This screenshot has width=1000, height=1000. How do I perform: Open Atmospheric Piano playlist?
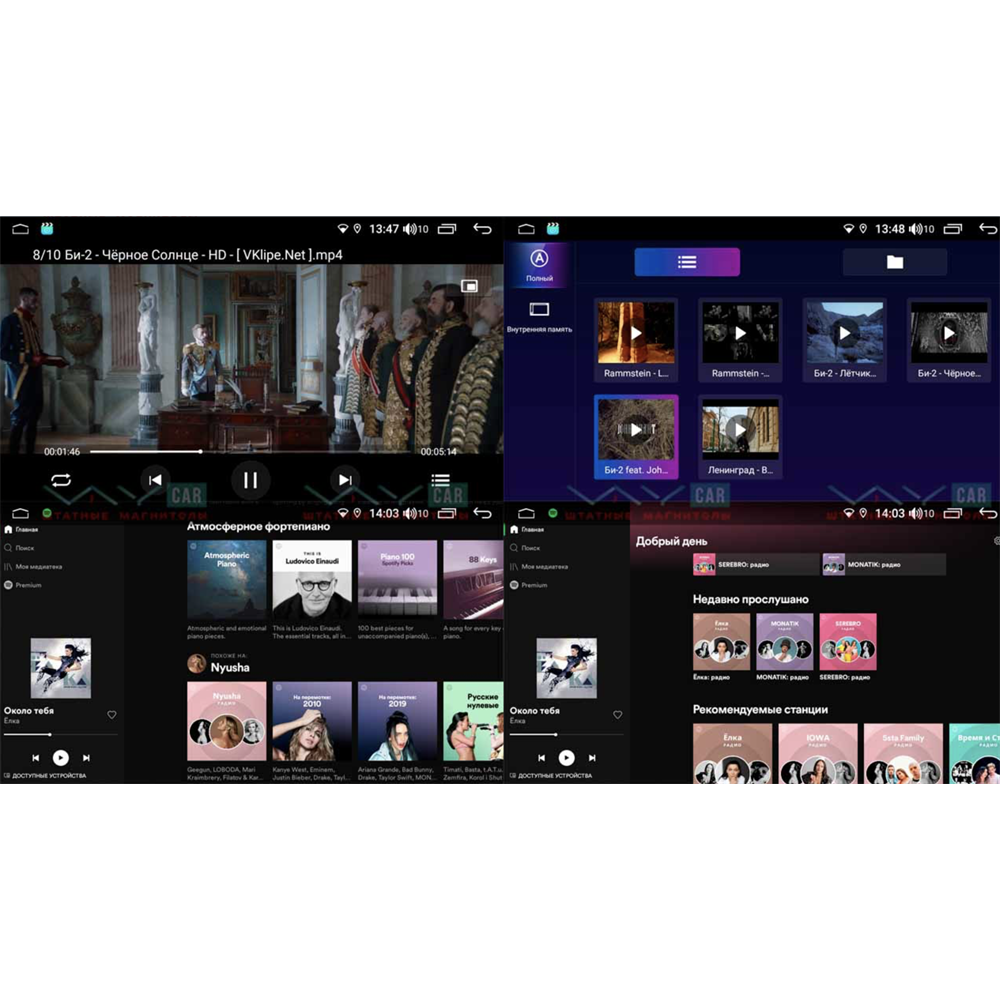point(226,590)
